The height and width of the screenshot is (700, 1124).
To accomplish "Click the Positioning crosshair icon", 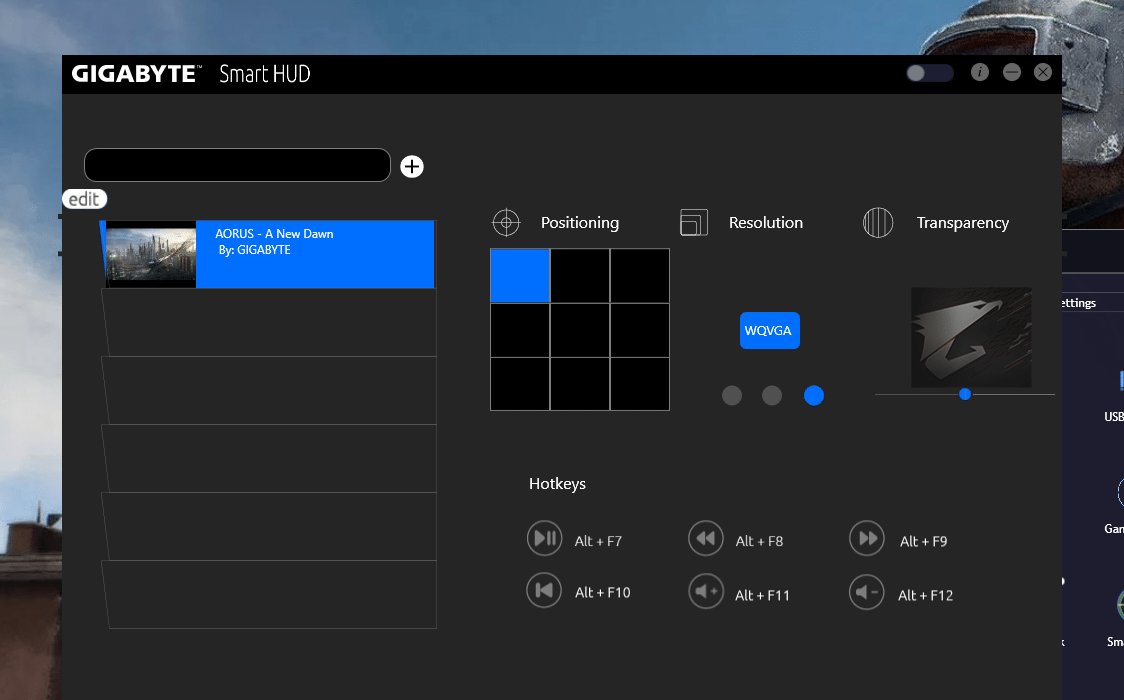I will [x=506, y=223].
